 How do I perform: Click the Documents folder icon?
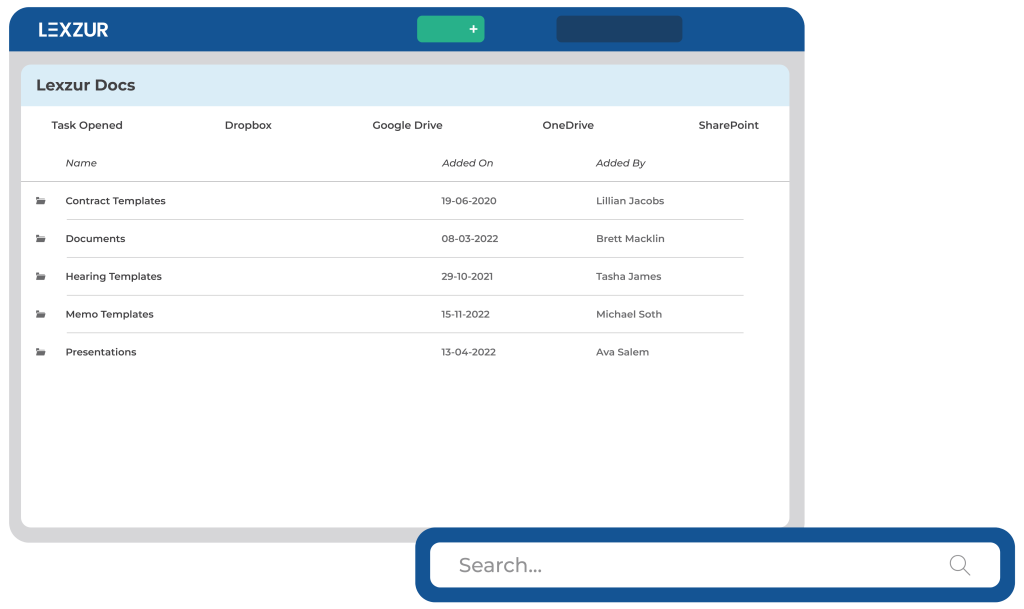[x=41, y=239]
